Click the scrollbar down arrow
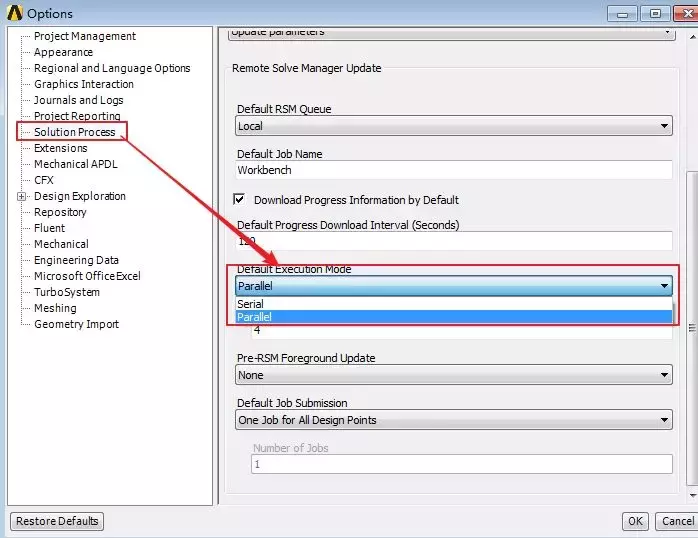 pyautogui.click(x=692, y=495)
